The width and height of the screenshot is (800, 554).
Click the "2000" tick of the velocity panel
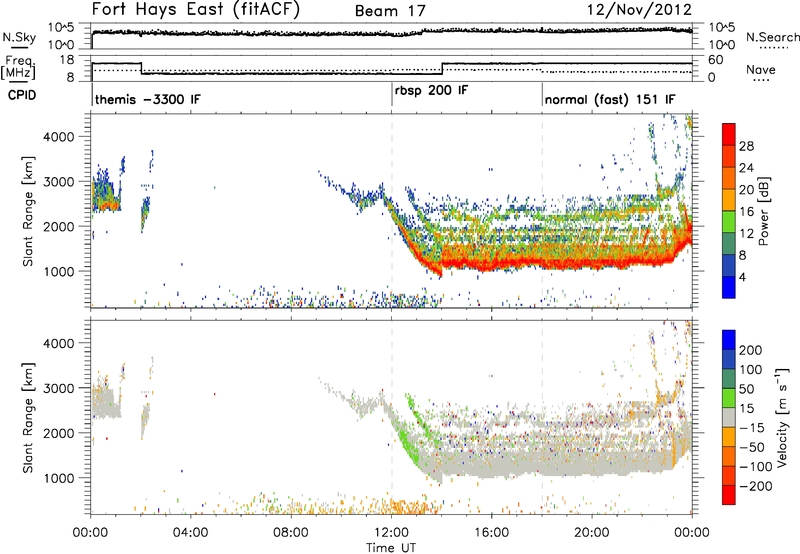(x=59, y=433)
